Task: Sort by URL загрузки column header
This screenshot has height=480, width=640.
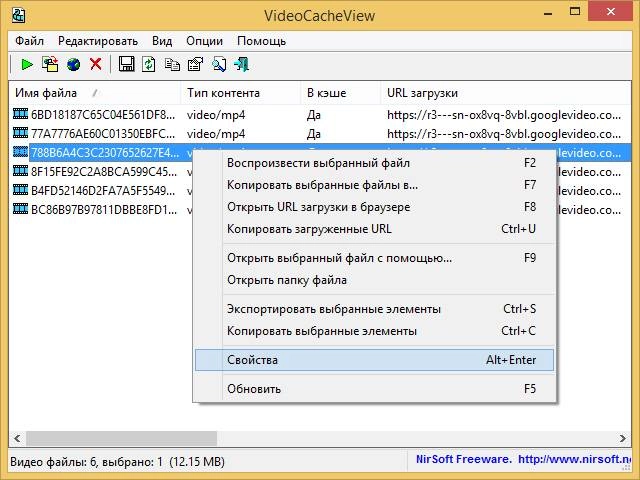Action: [x=506, y=93]
